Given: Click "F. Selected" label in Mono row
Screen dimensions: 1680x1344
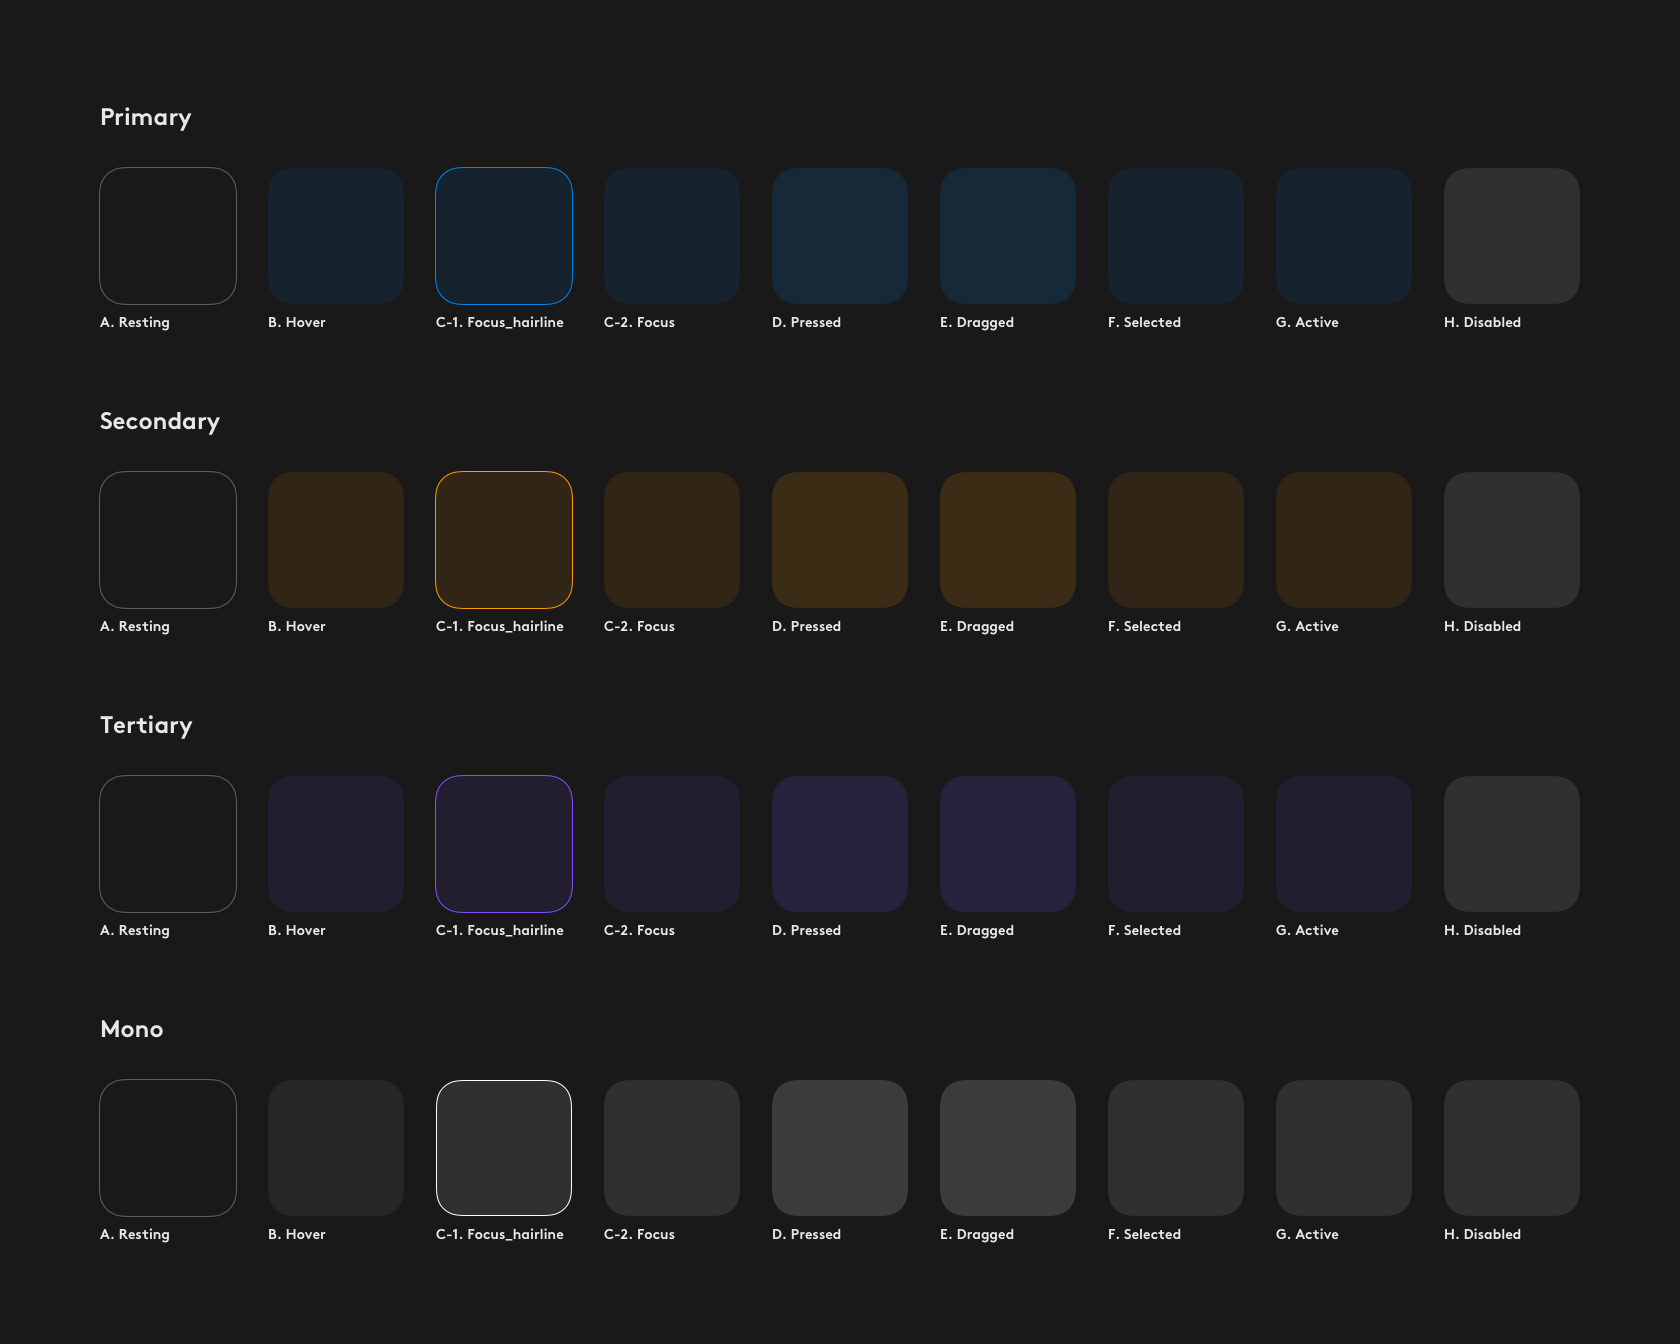Looking at the screenshot, I should [x=1144, y=1234].
